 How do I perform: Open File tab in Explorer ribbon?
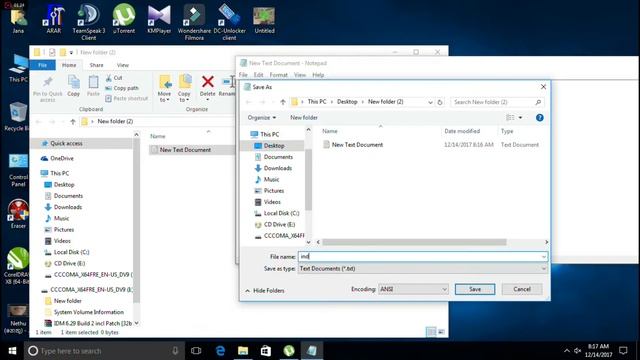(42, 65)
